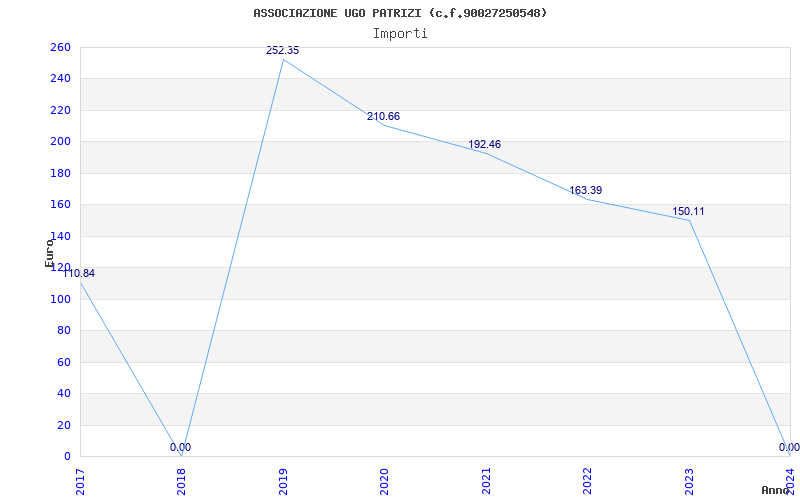This screenshot has width=800, height=500.
Task: Click the 2022 x-axis year label
Action: (x=587, y=481)
